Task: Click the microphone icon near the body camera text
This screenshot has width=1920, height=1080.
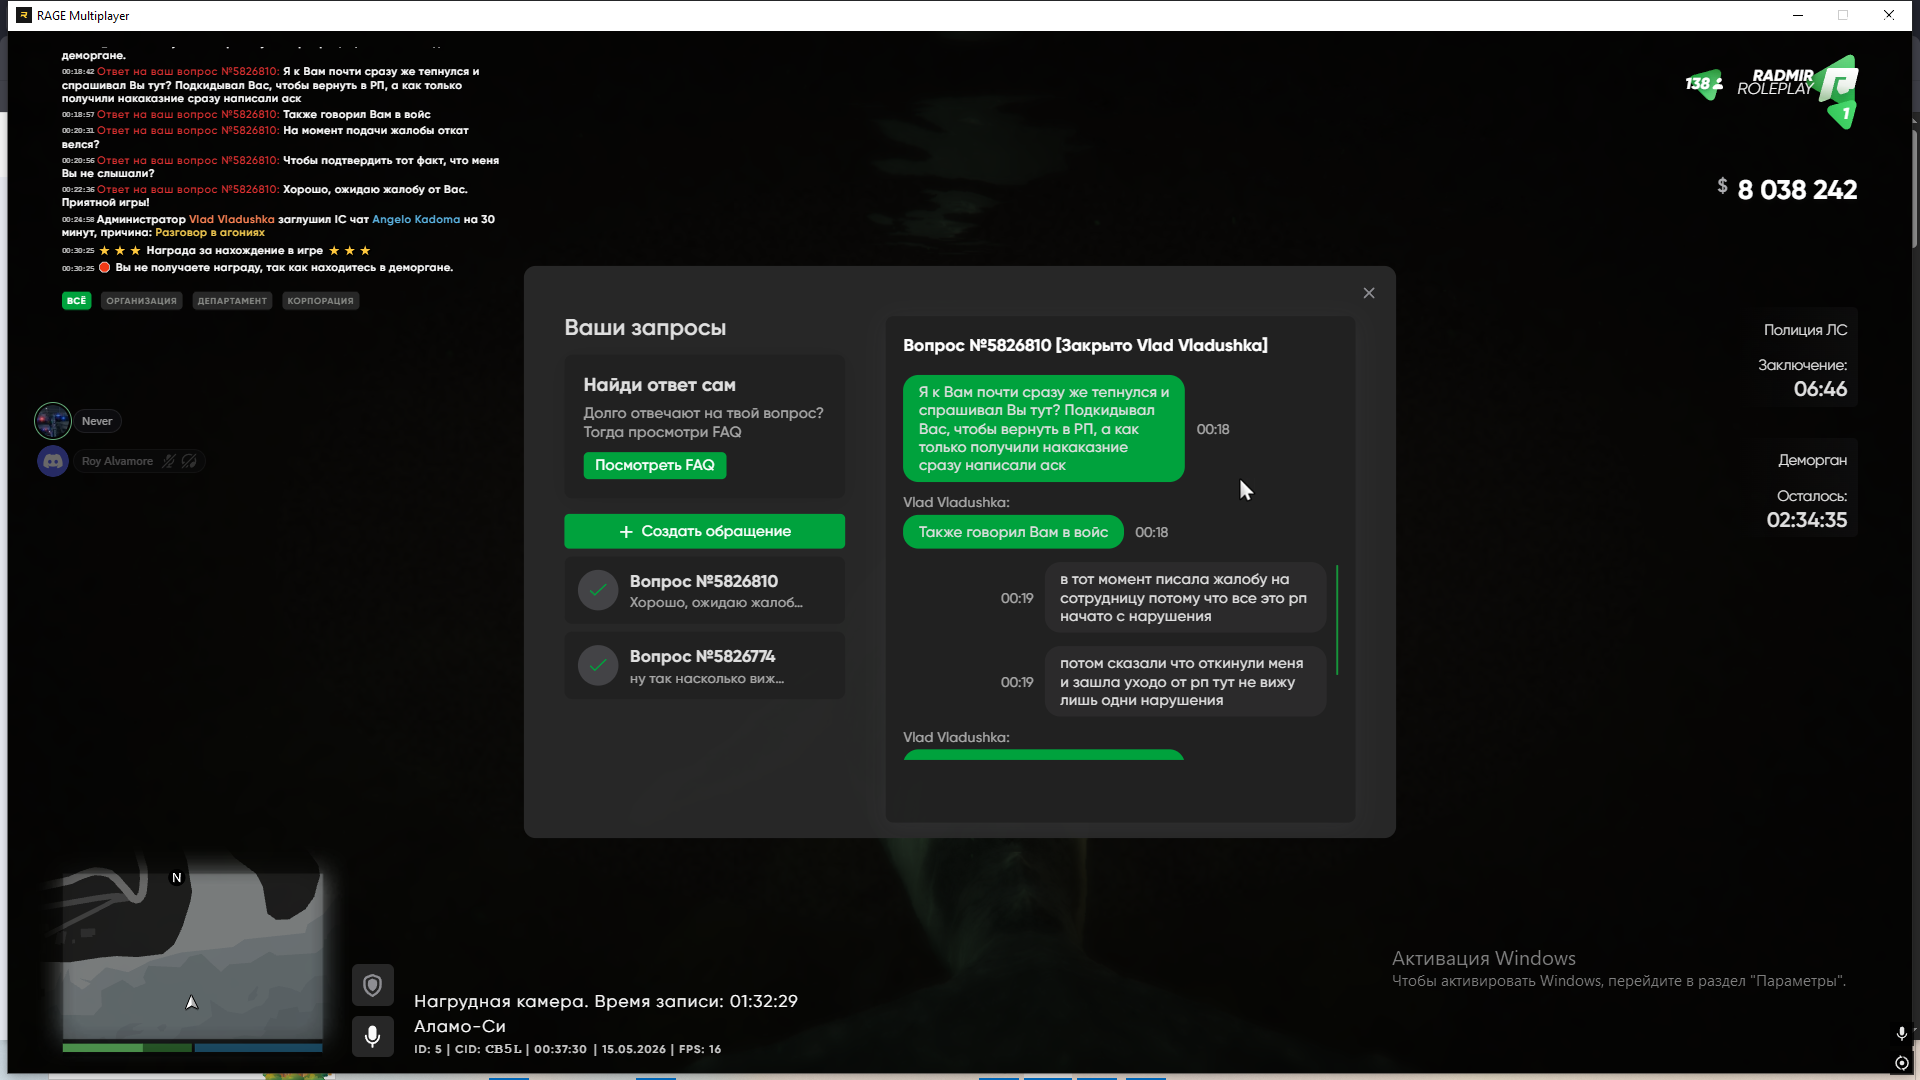Action: (x=372, y=1036)
